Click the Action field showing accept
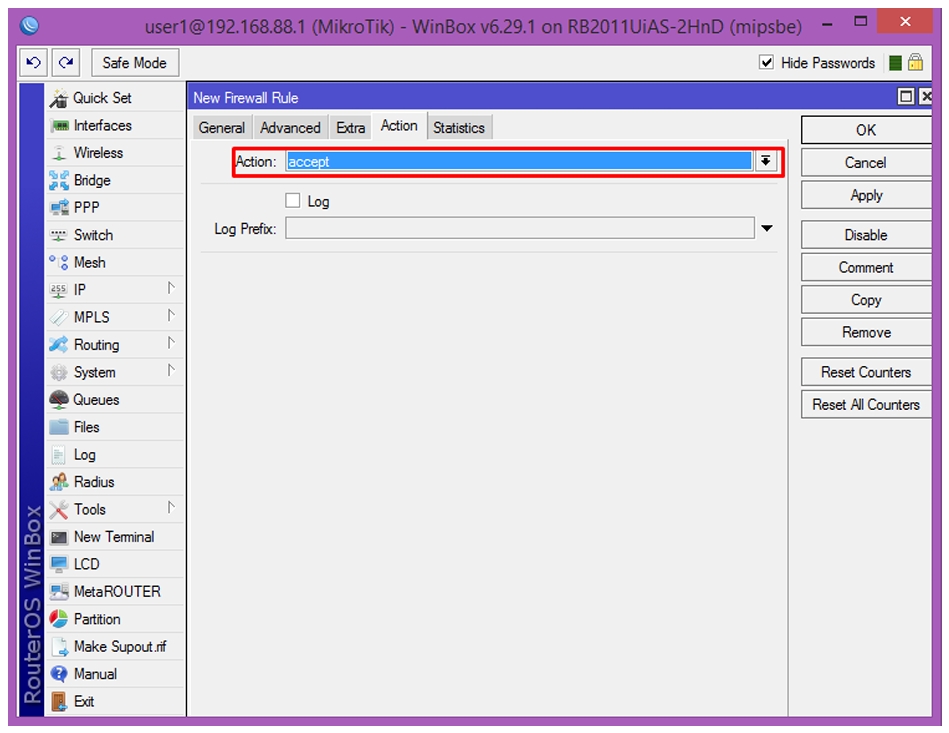Image resolution: width=949 pixels, height=733 pixels. [x=519, y=162]
